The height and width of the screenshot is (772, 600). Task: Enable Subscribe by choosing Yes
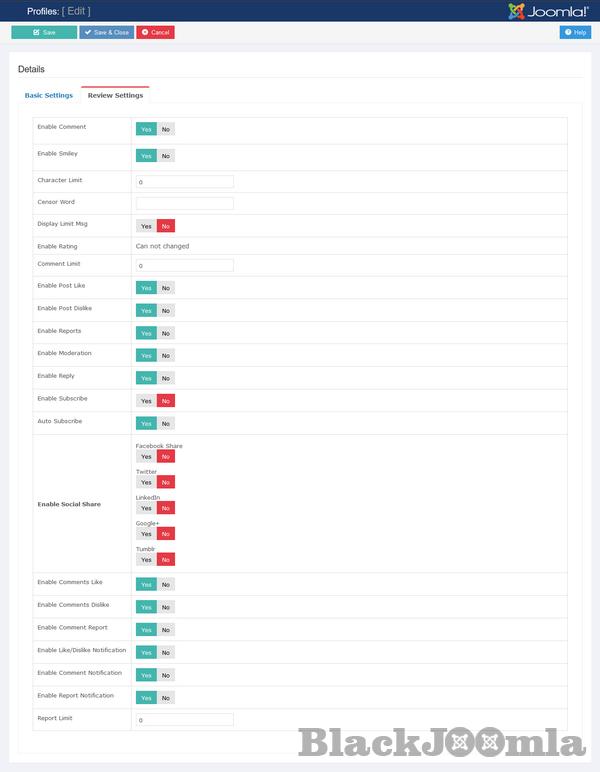pyautogui.click(x=146, y=400)
